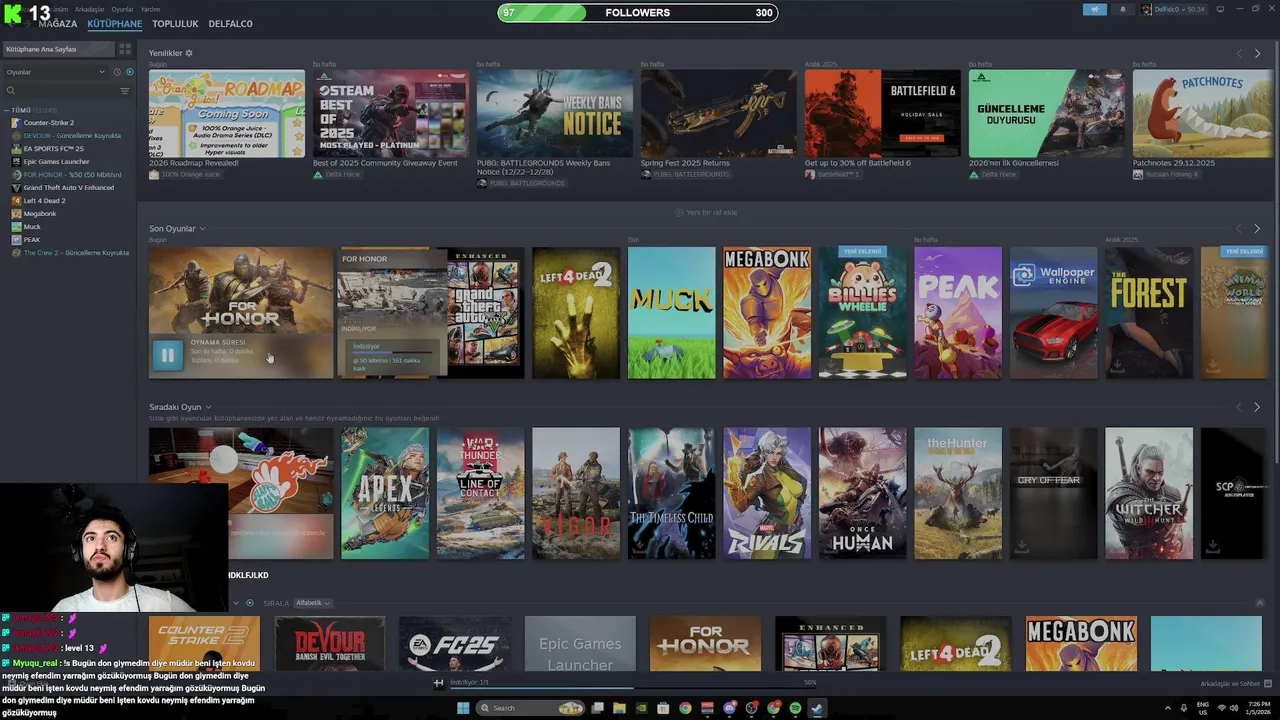Open Wallpaper Engine tile

coord(1054,313)
